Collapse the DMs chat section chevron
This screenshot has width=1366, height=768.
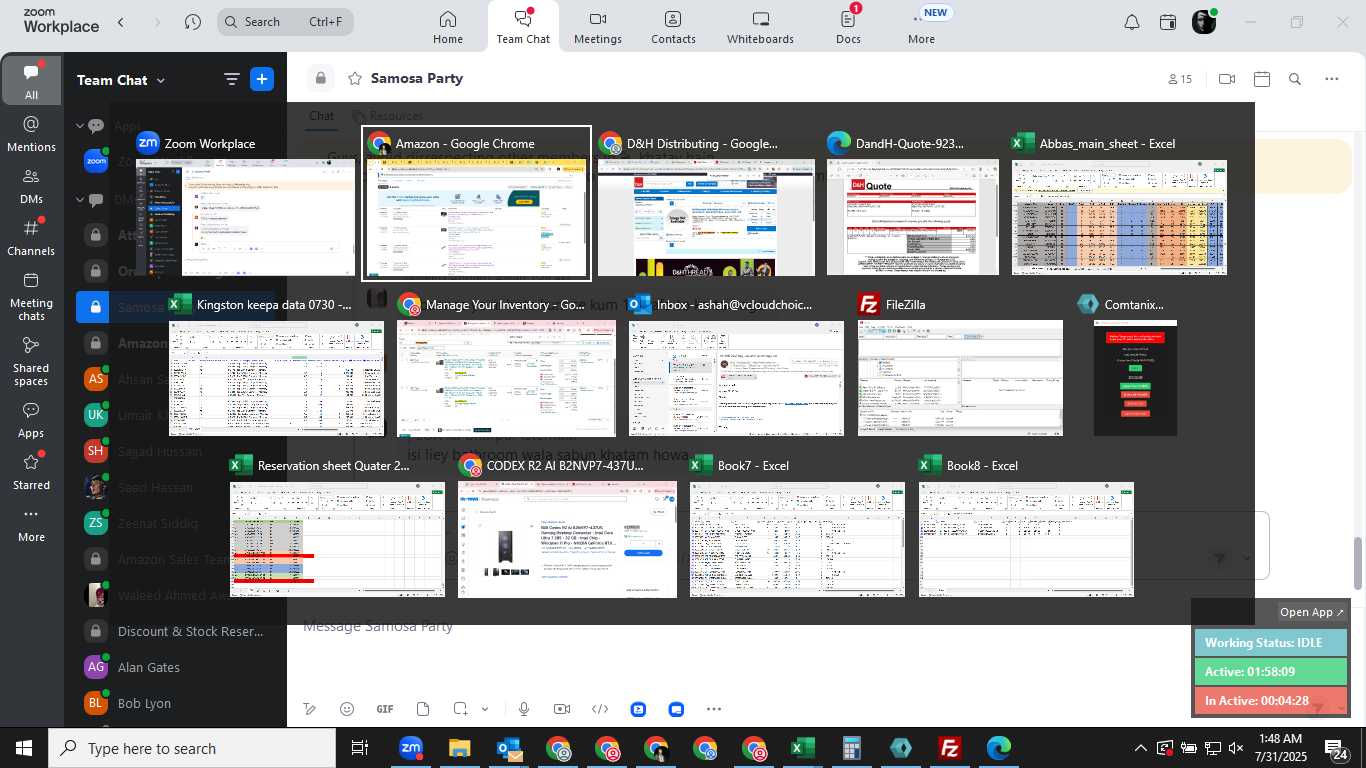coord(80,199)
